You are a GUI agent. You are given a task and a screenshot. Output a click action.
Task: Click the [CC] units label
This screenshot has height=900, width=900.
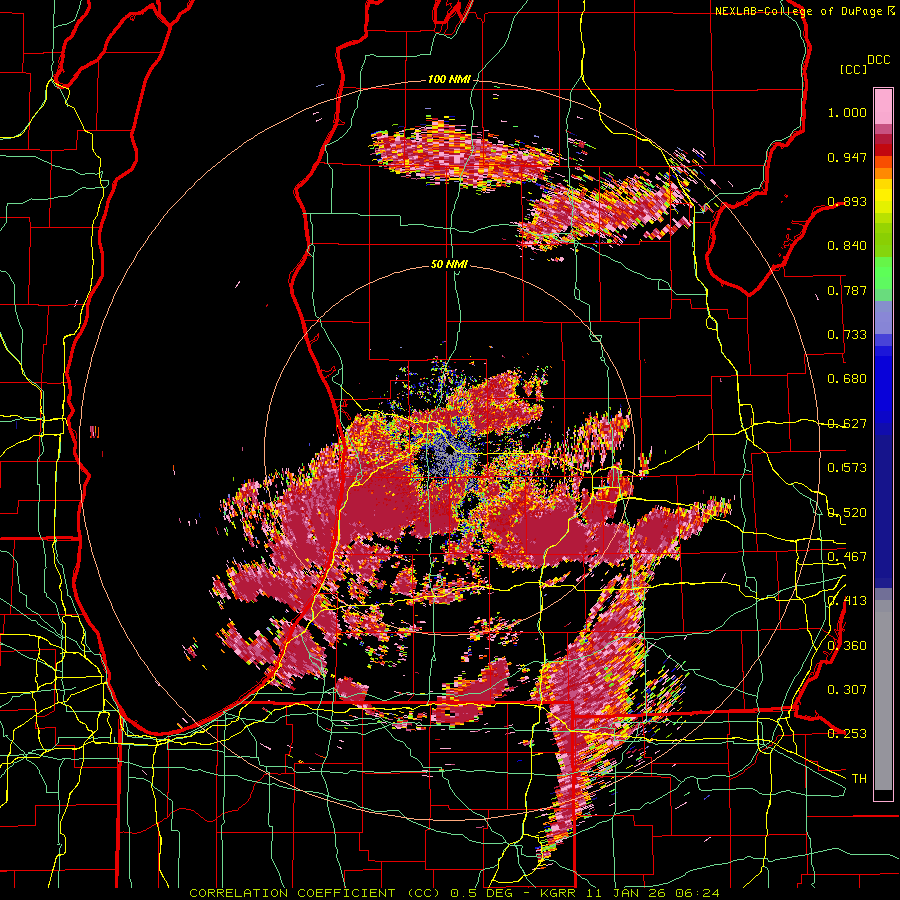[x=853, y=69]
